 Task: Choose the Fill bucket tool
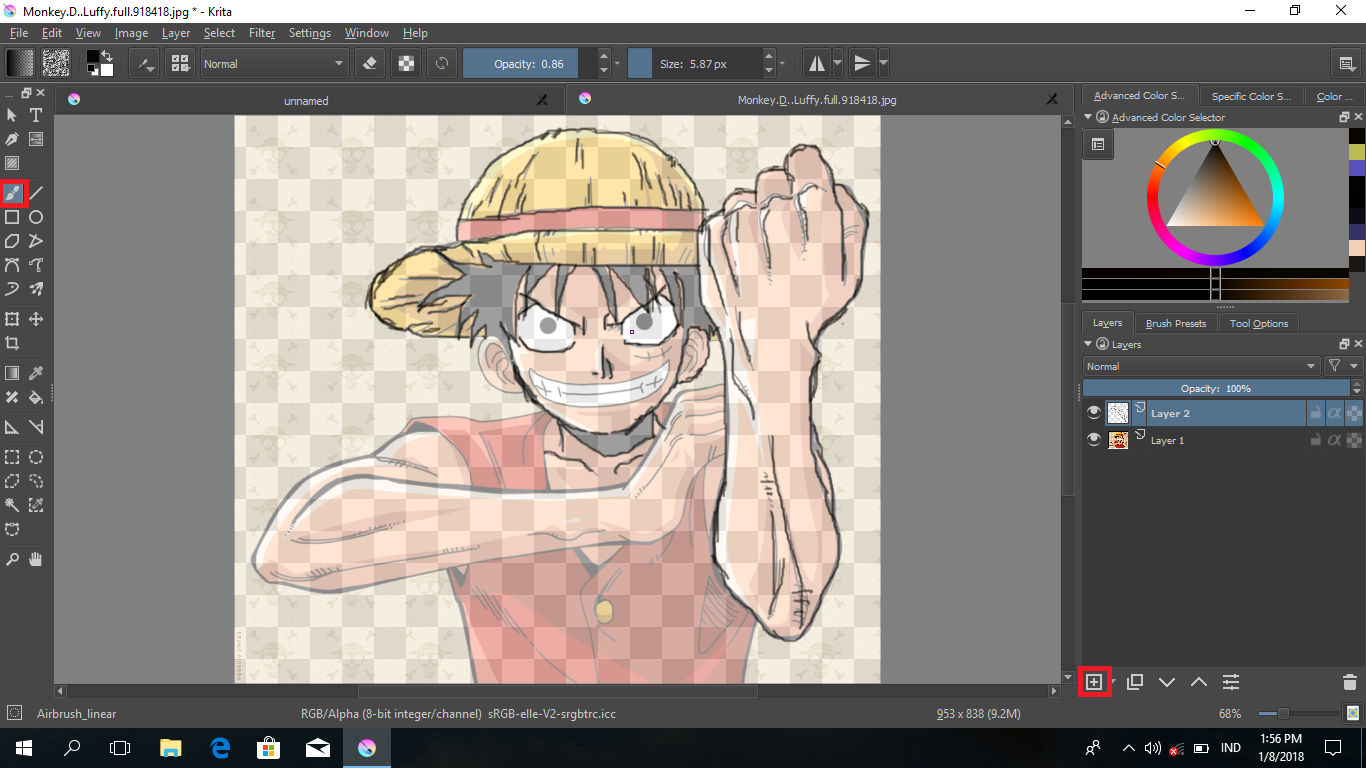36,397
